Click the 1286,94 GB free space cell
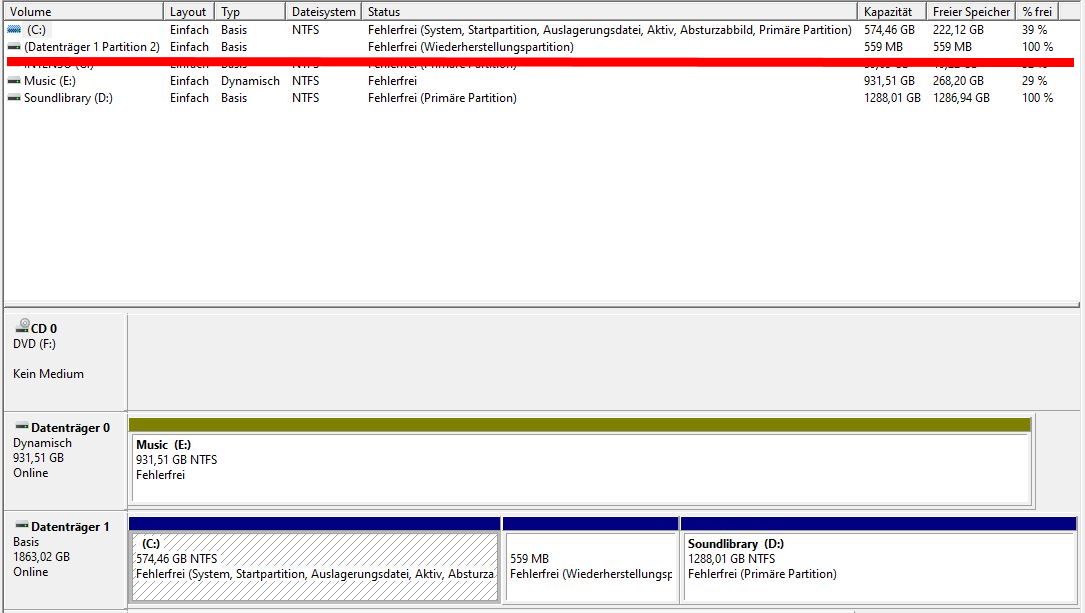 961,98
